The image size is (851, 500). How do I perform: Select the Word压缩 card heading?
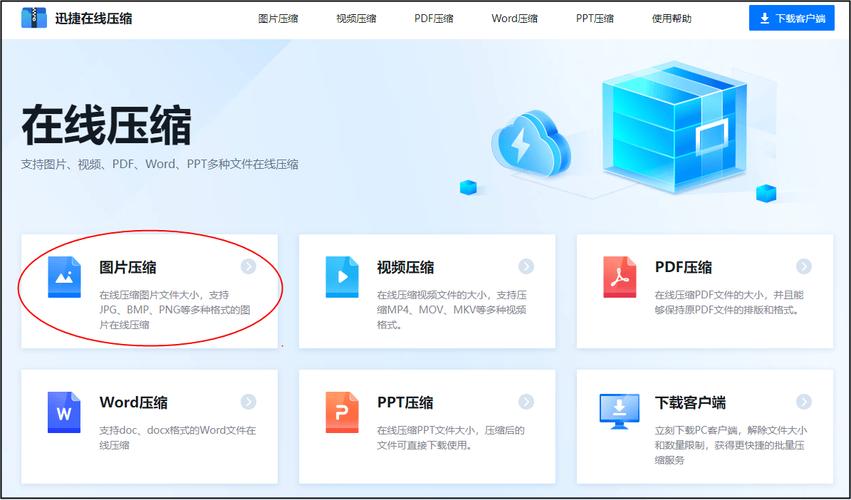tap(134, 402)
